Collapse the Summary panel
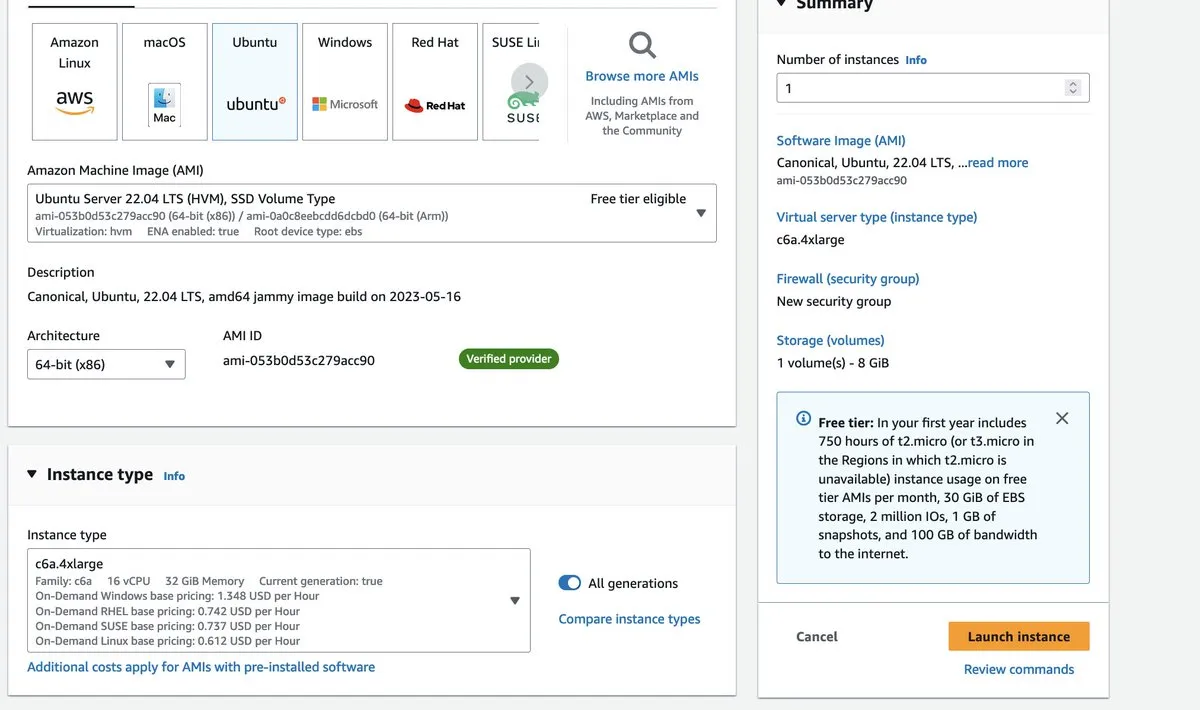This screenshot has width=1200, height=710. click(x=782, y=4)
